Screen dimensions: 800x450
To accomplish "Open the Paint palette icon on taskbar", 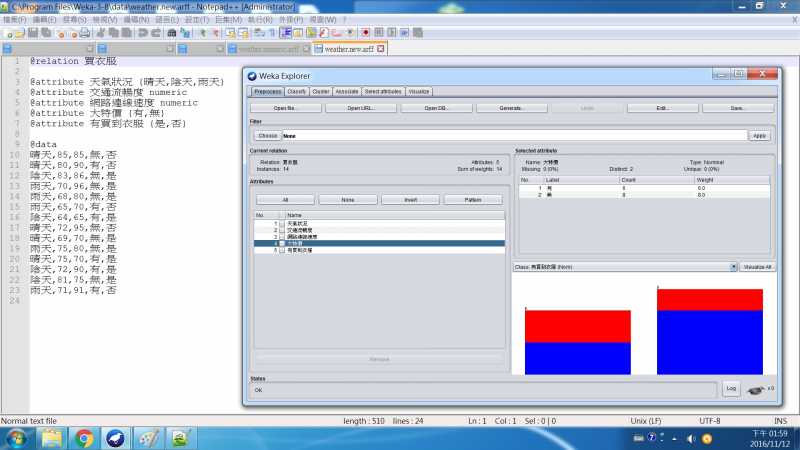I will [x=148, y=438].
